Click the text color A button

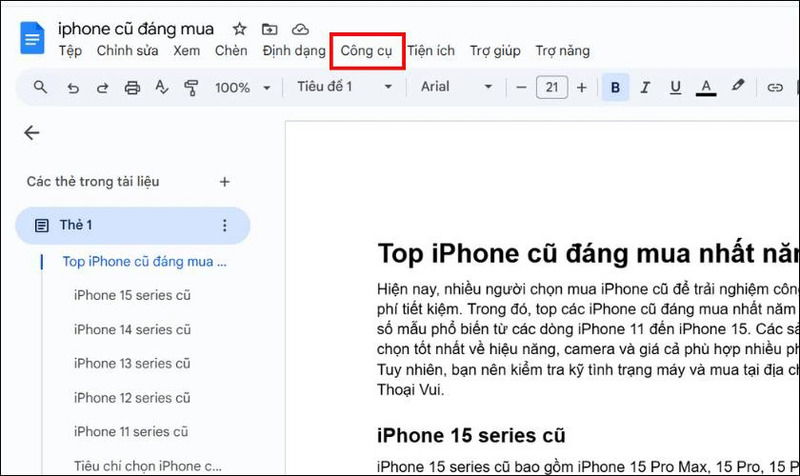pos(706,88)
